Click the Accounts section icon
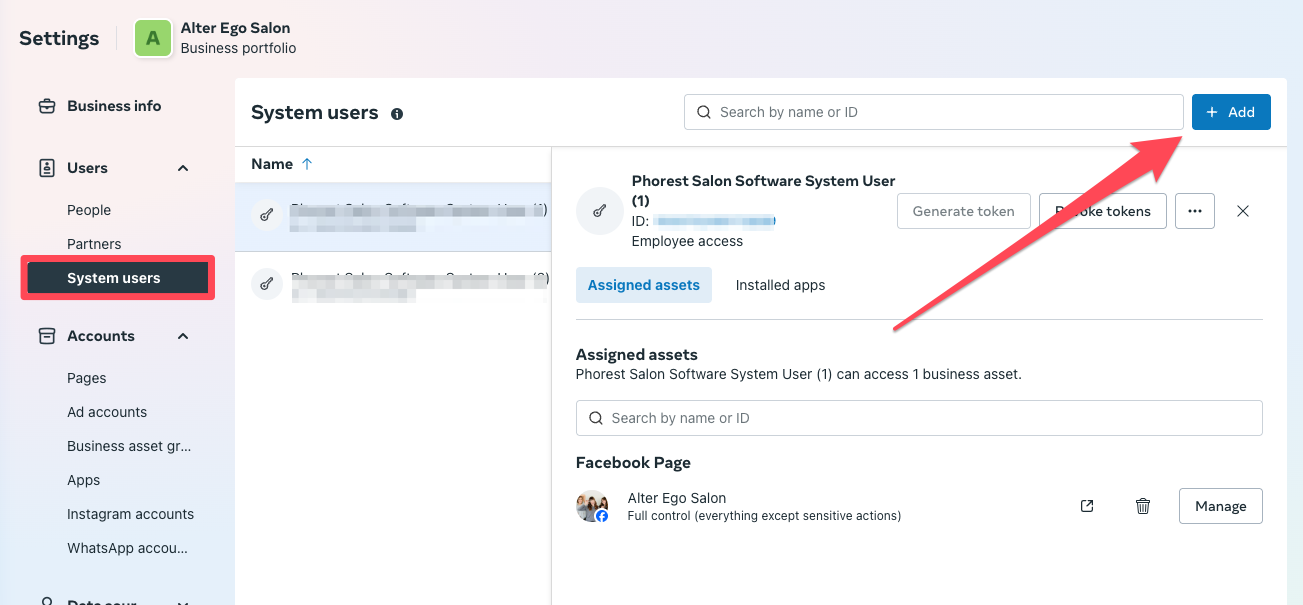 46,336
